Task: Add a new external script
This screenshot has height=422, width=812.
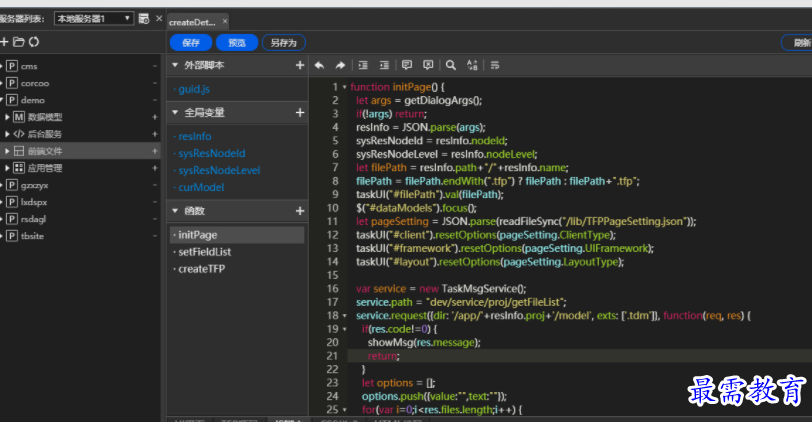Action: tap(300, 65)
